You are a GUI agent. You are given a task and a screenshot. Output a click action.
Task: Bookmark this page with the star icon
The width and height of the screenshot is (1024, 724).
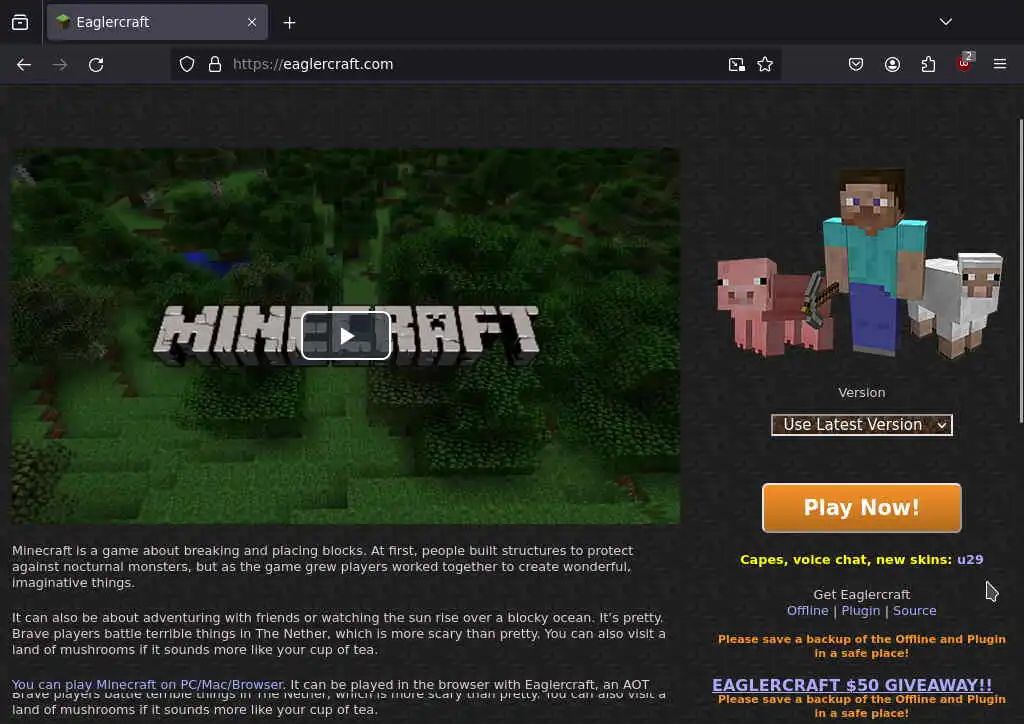click(x=765, y=64)
